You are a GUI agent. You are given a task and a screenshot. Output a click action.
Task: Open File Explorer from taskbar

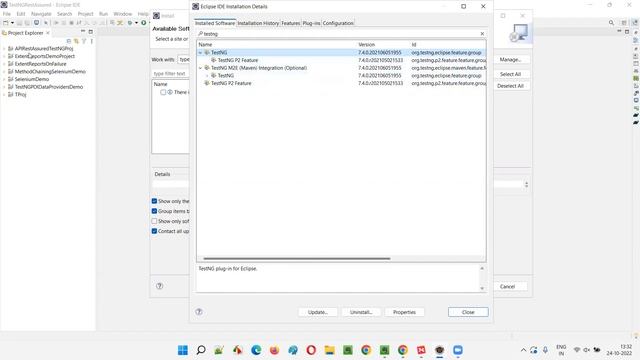[x=329, y=350]
